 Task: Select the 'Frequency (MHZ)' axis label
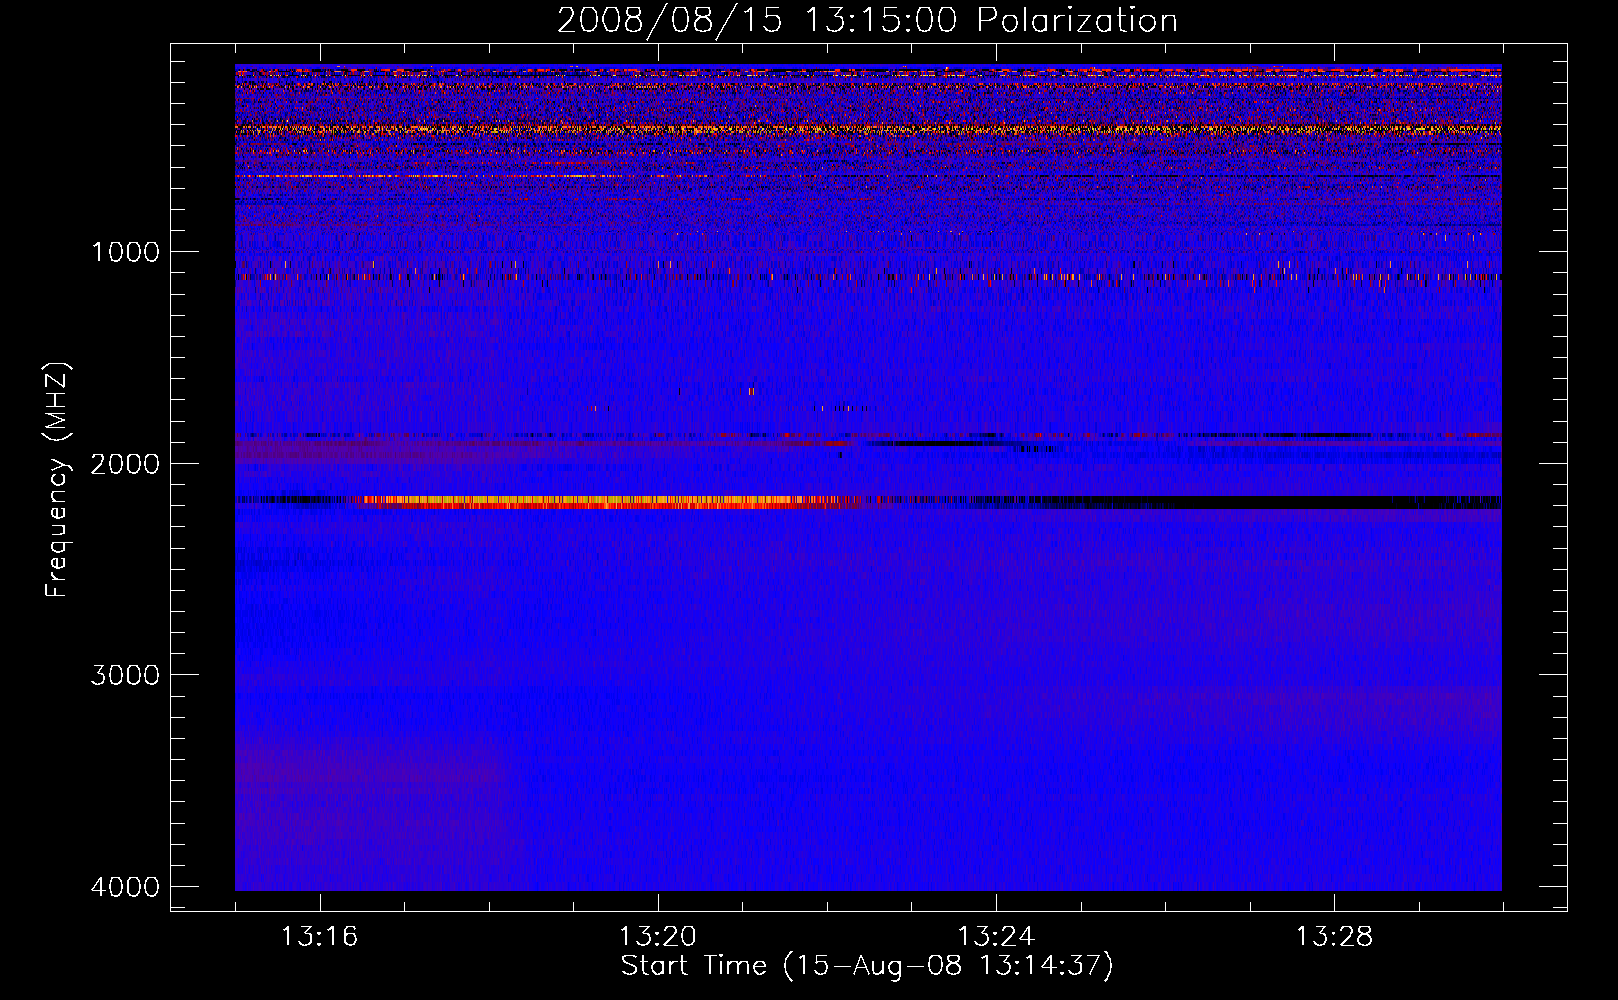57,480
